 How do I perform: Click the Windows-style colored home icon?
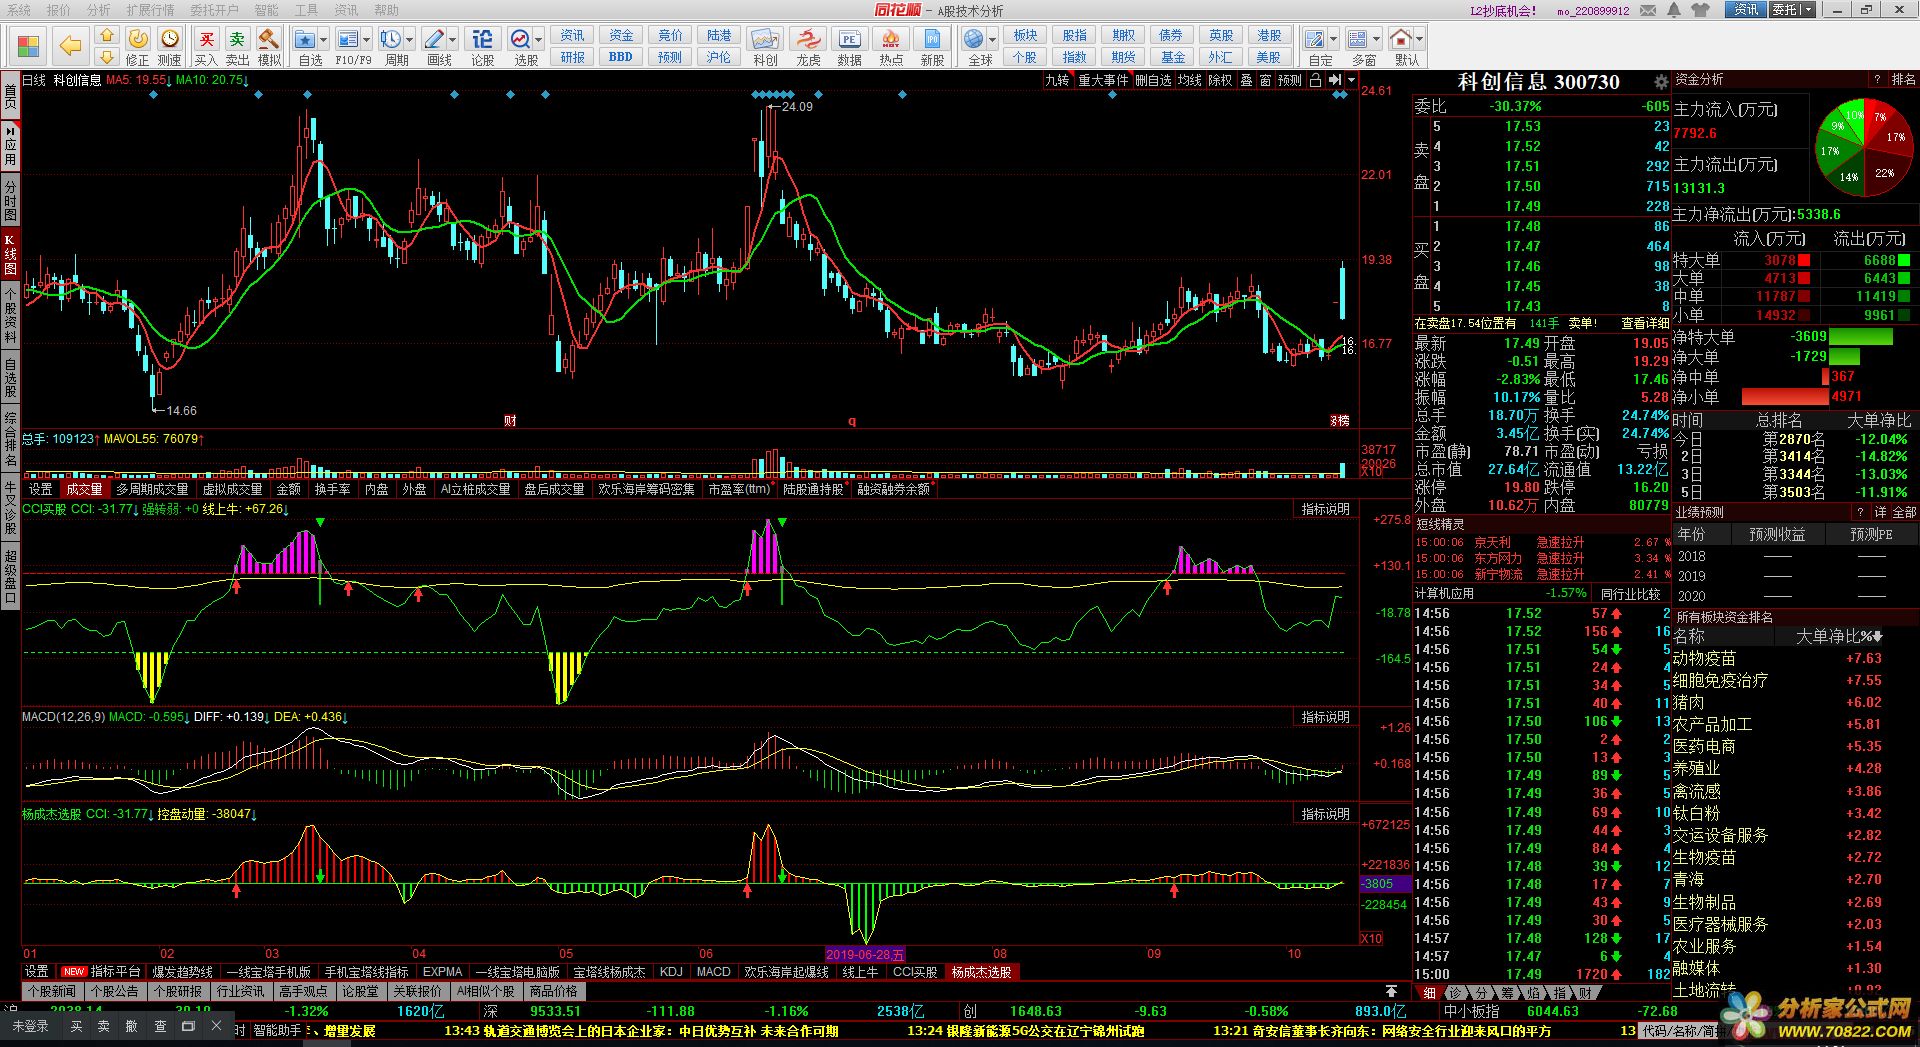[28, 46]
